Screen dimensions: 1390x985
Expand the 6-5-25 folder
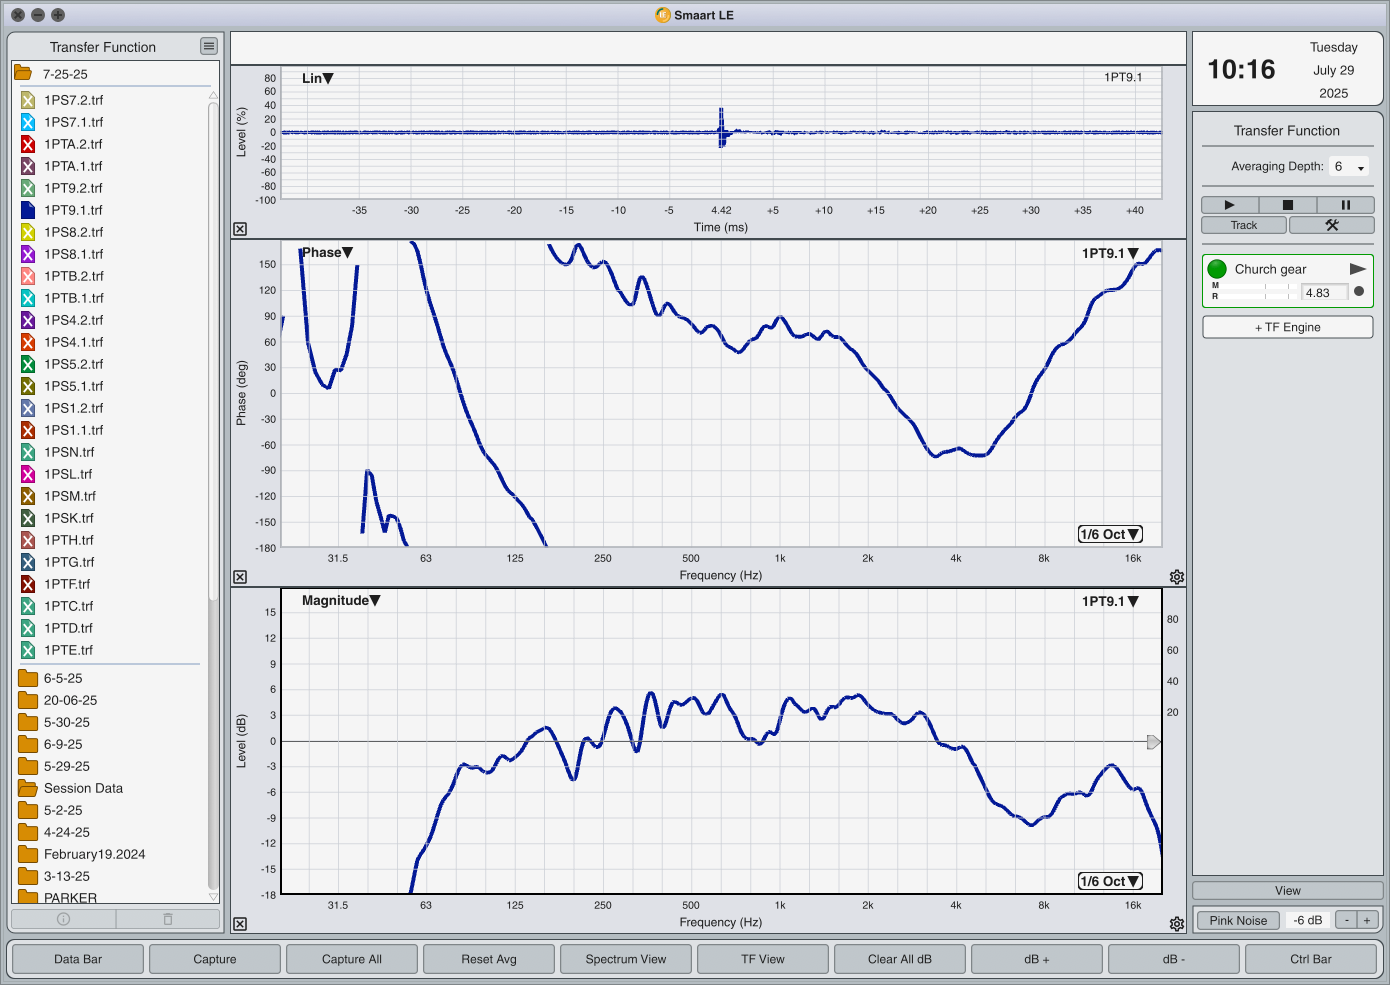click(28, 678)
